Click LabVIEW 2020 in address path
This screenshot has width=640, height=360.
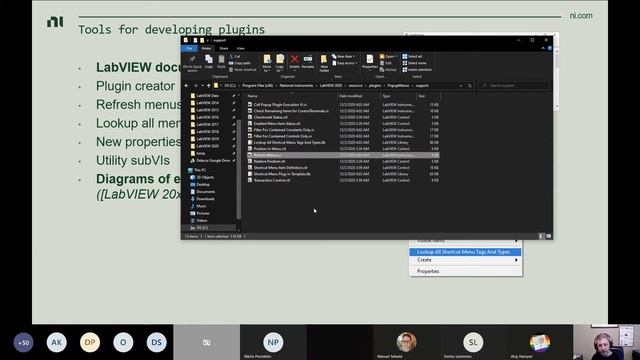[x=331, y=86]
